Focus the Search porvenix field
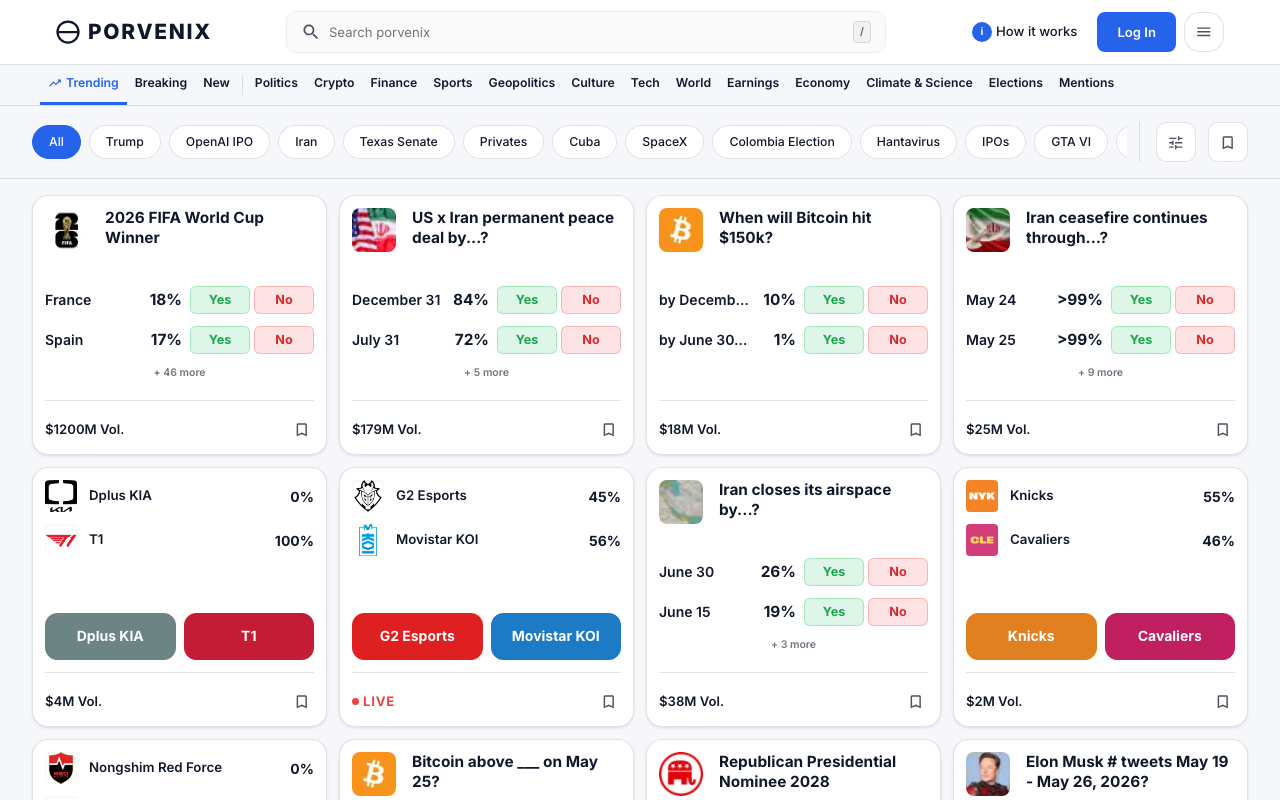This screenshot has height=800, width=1280. 586,32
